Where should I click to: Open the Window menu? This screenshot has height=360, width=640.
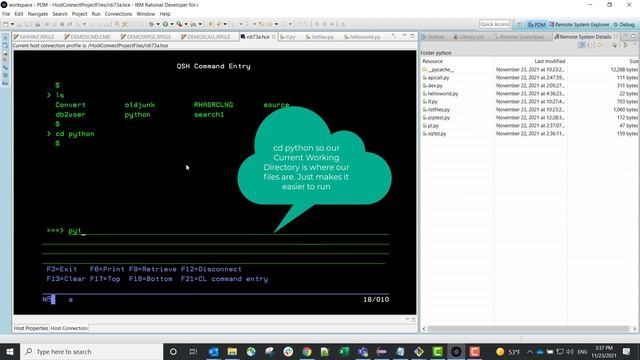click(x=146, y=14)
